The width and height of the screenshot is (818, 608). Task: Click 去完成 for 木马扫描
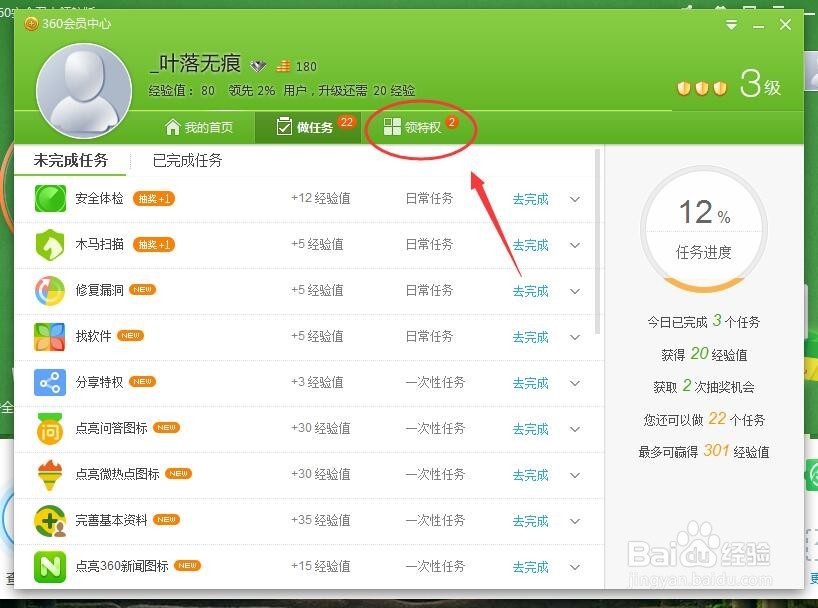tap(531, 245)
